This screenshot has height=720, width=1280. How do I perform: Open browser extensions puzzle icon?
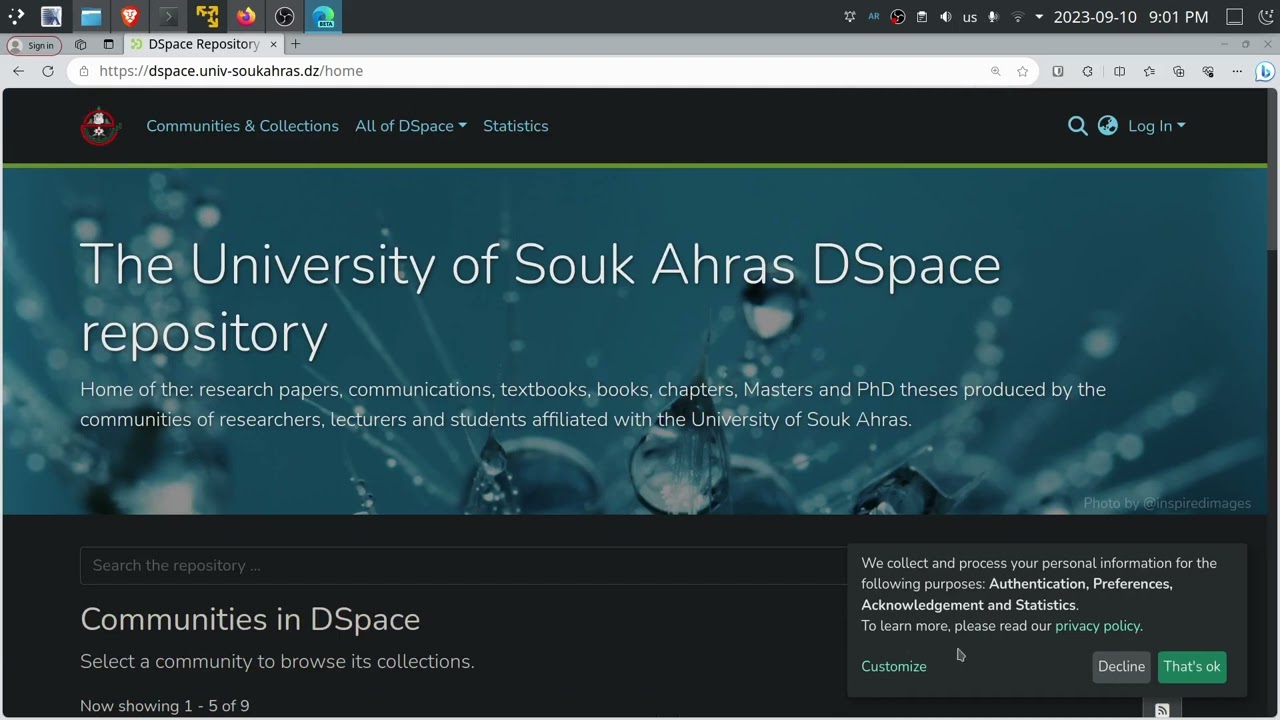point(1088,71)
